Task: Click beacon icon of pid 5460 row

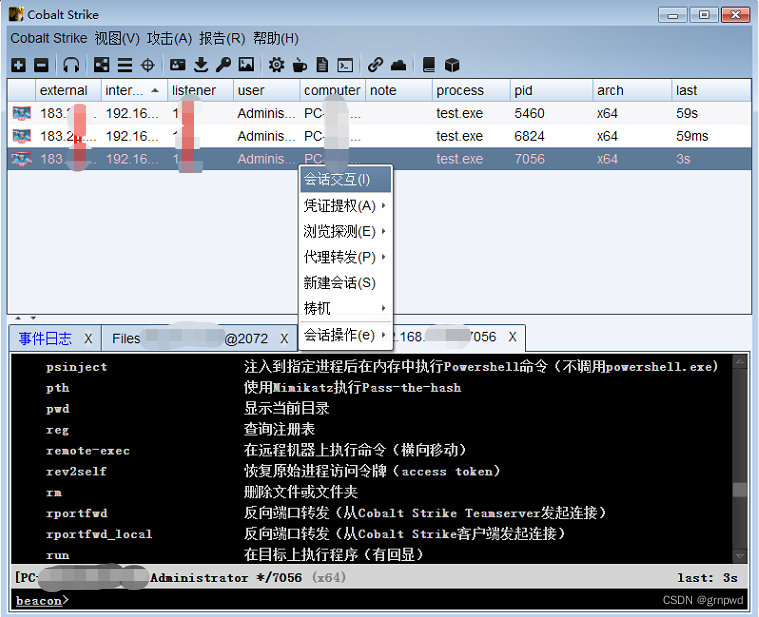Action: click(22, 113)
